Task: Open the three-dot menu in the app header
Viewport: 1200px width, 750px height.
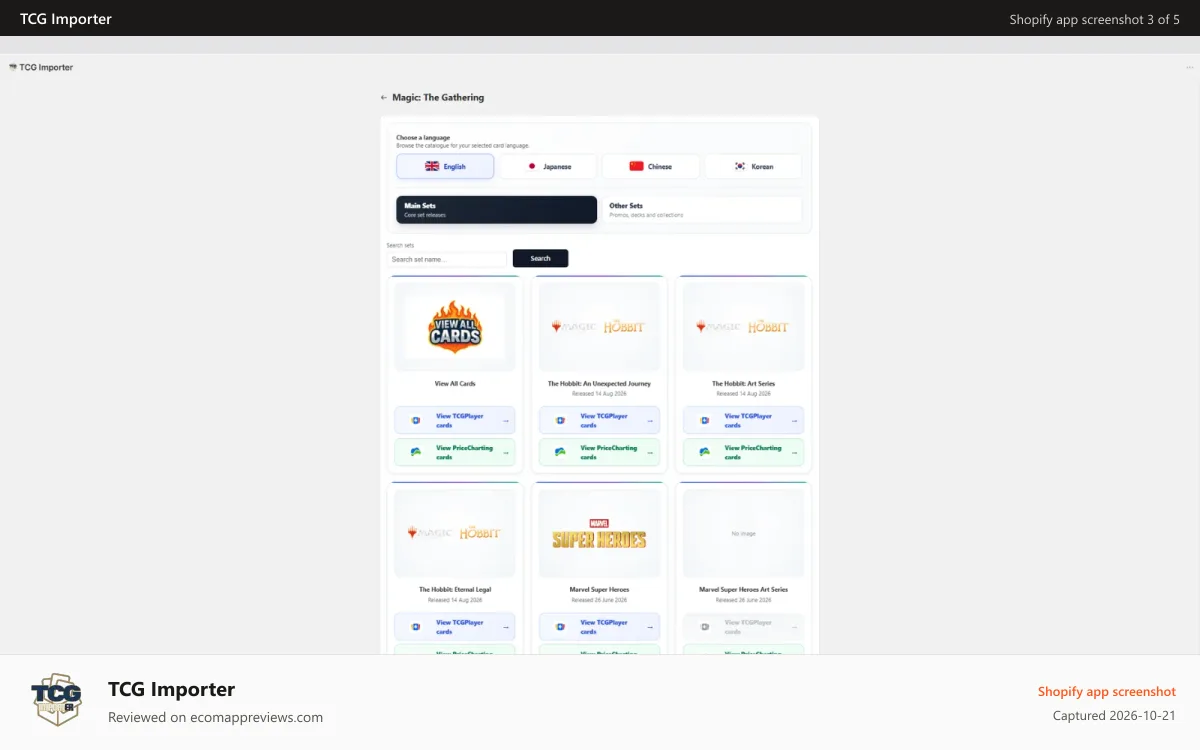Action: pyautogui.click(x=1189, y=68)
